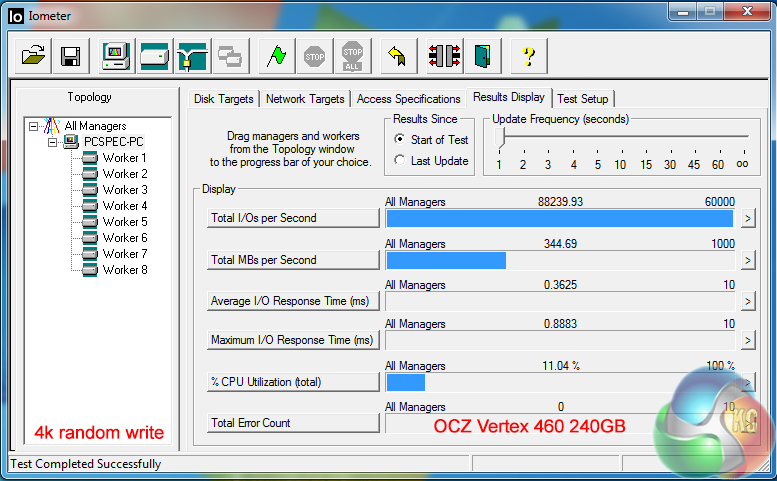Click the duplicate worker icon
Screen dimensions: 777x481
[230, 56]
